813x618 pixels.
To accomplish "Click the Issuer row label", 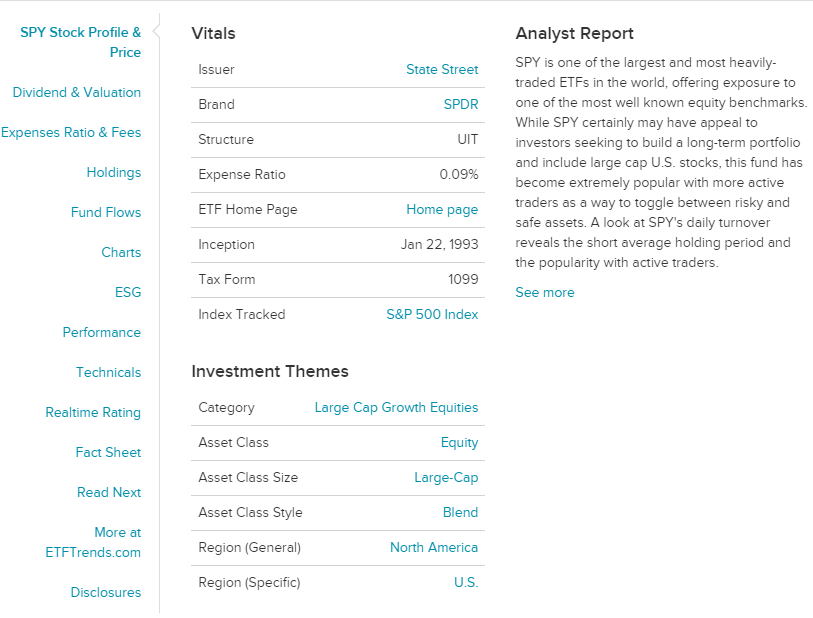I will pyautogui.click(x=216, y=69).
